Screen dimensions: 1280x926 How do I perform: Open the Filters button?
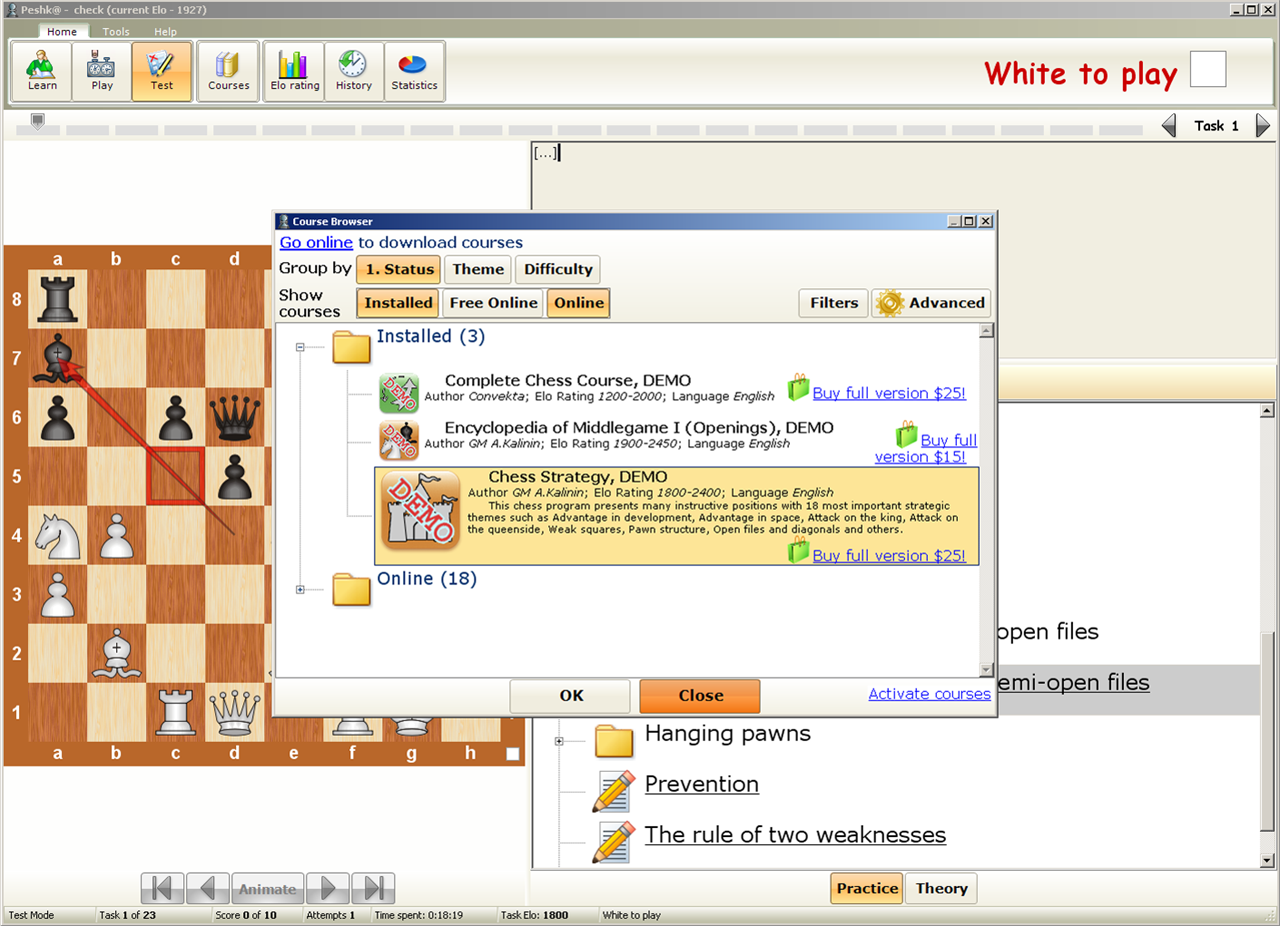tap(834, 303)
